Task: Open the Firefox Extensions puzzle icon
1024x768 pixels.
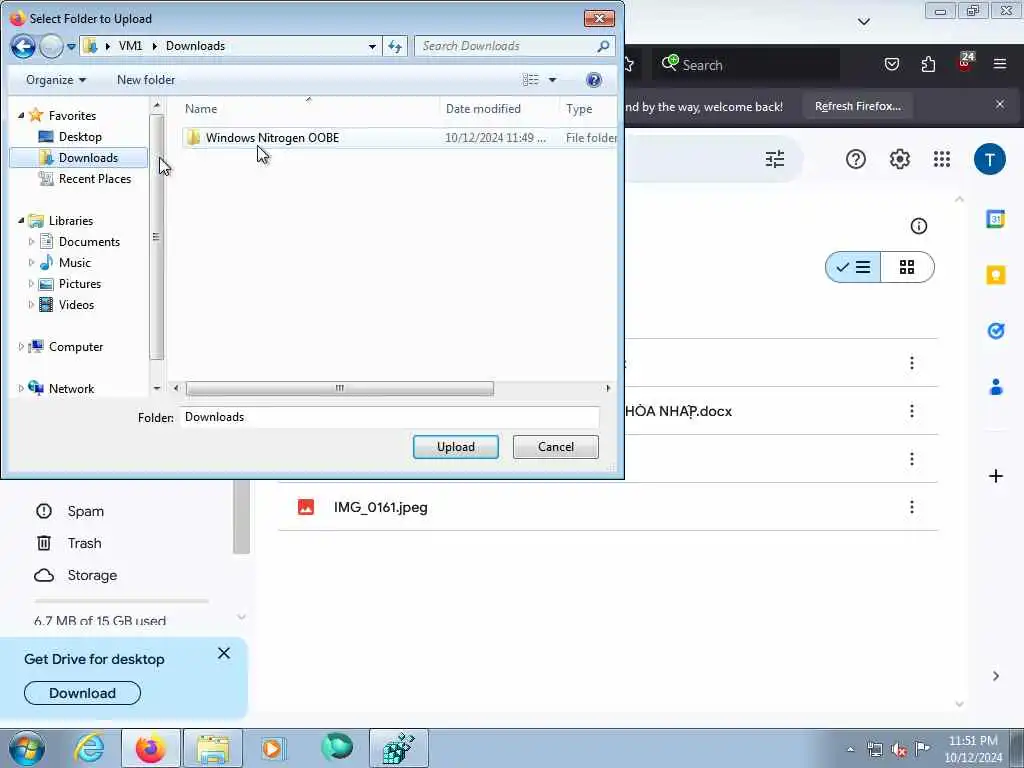Action: 928,64
